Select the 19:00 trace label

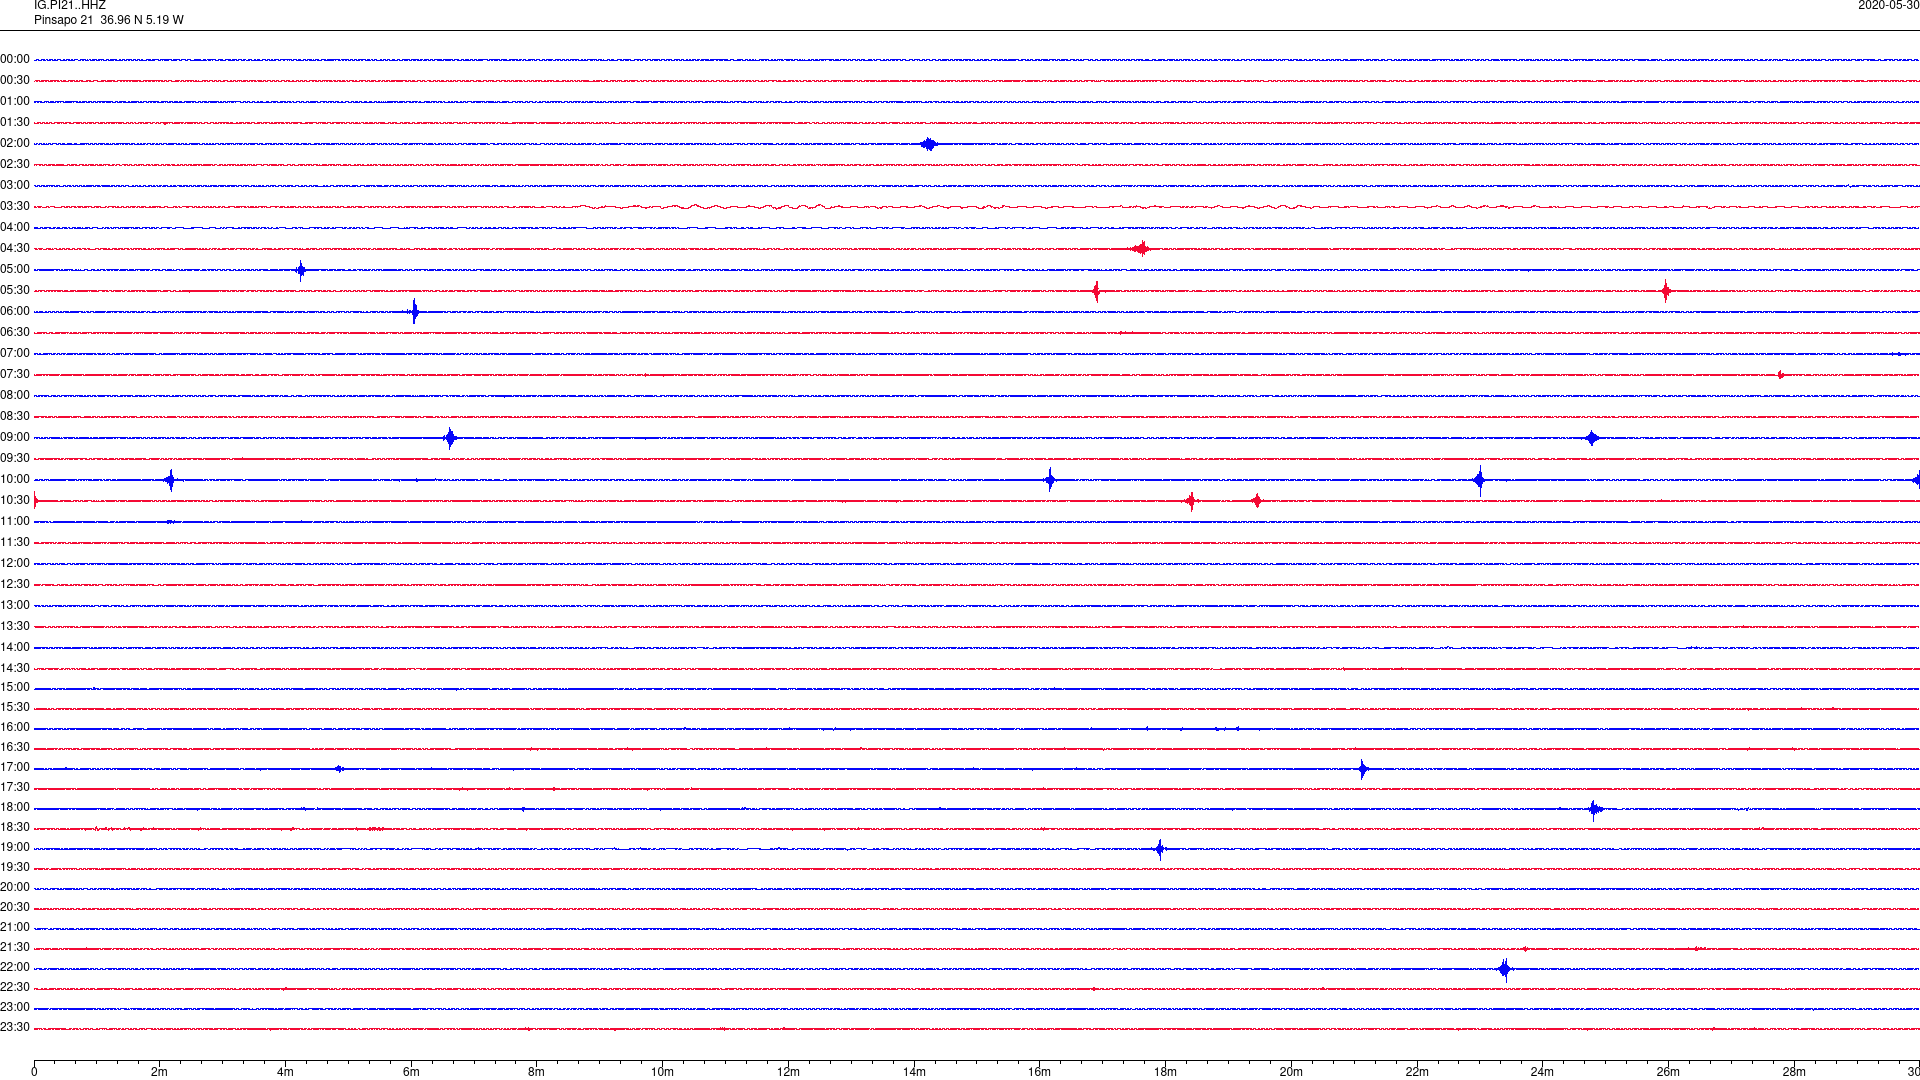15,848
